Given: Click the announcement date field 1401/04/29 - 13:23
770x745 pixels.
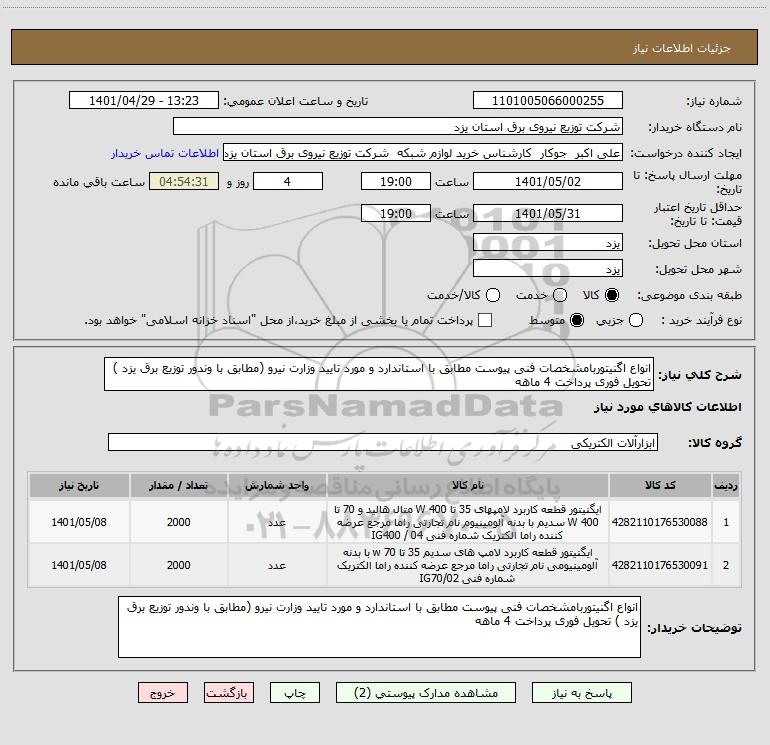Looking at the screenshot, I should tap(144, 100).
